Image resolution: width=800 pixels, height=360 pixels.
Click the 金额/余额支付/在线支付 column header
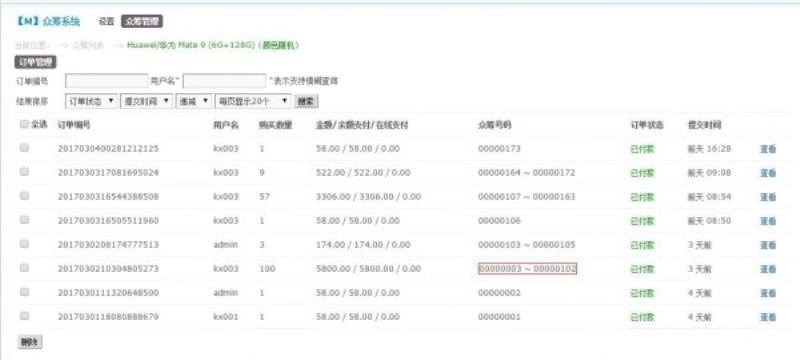362,125
